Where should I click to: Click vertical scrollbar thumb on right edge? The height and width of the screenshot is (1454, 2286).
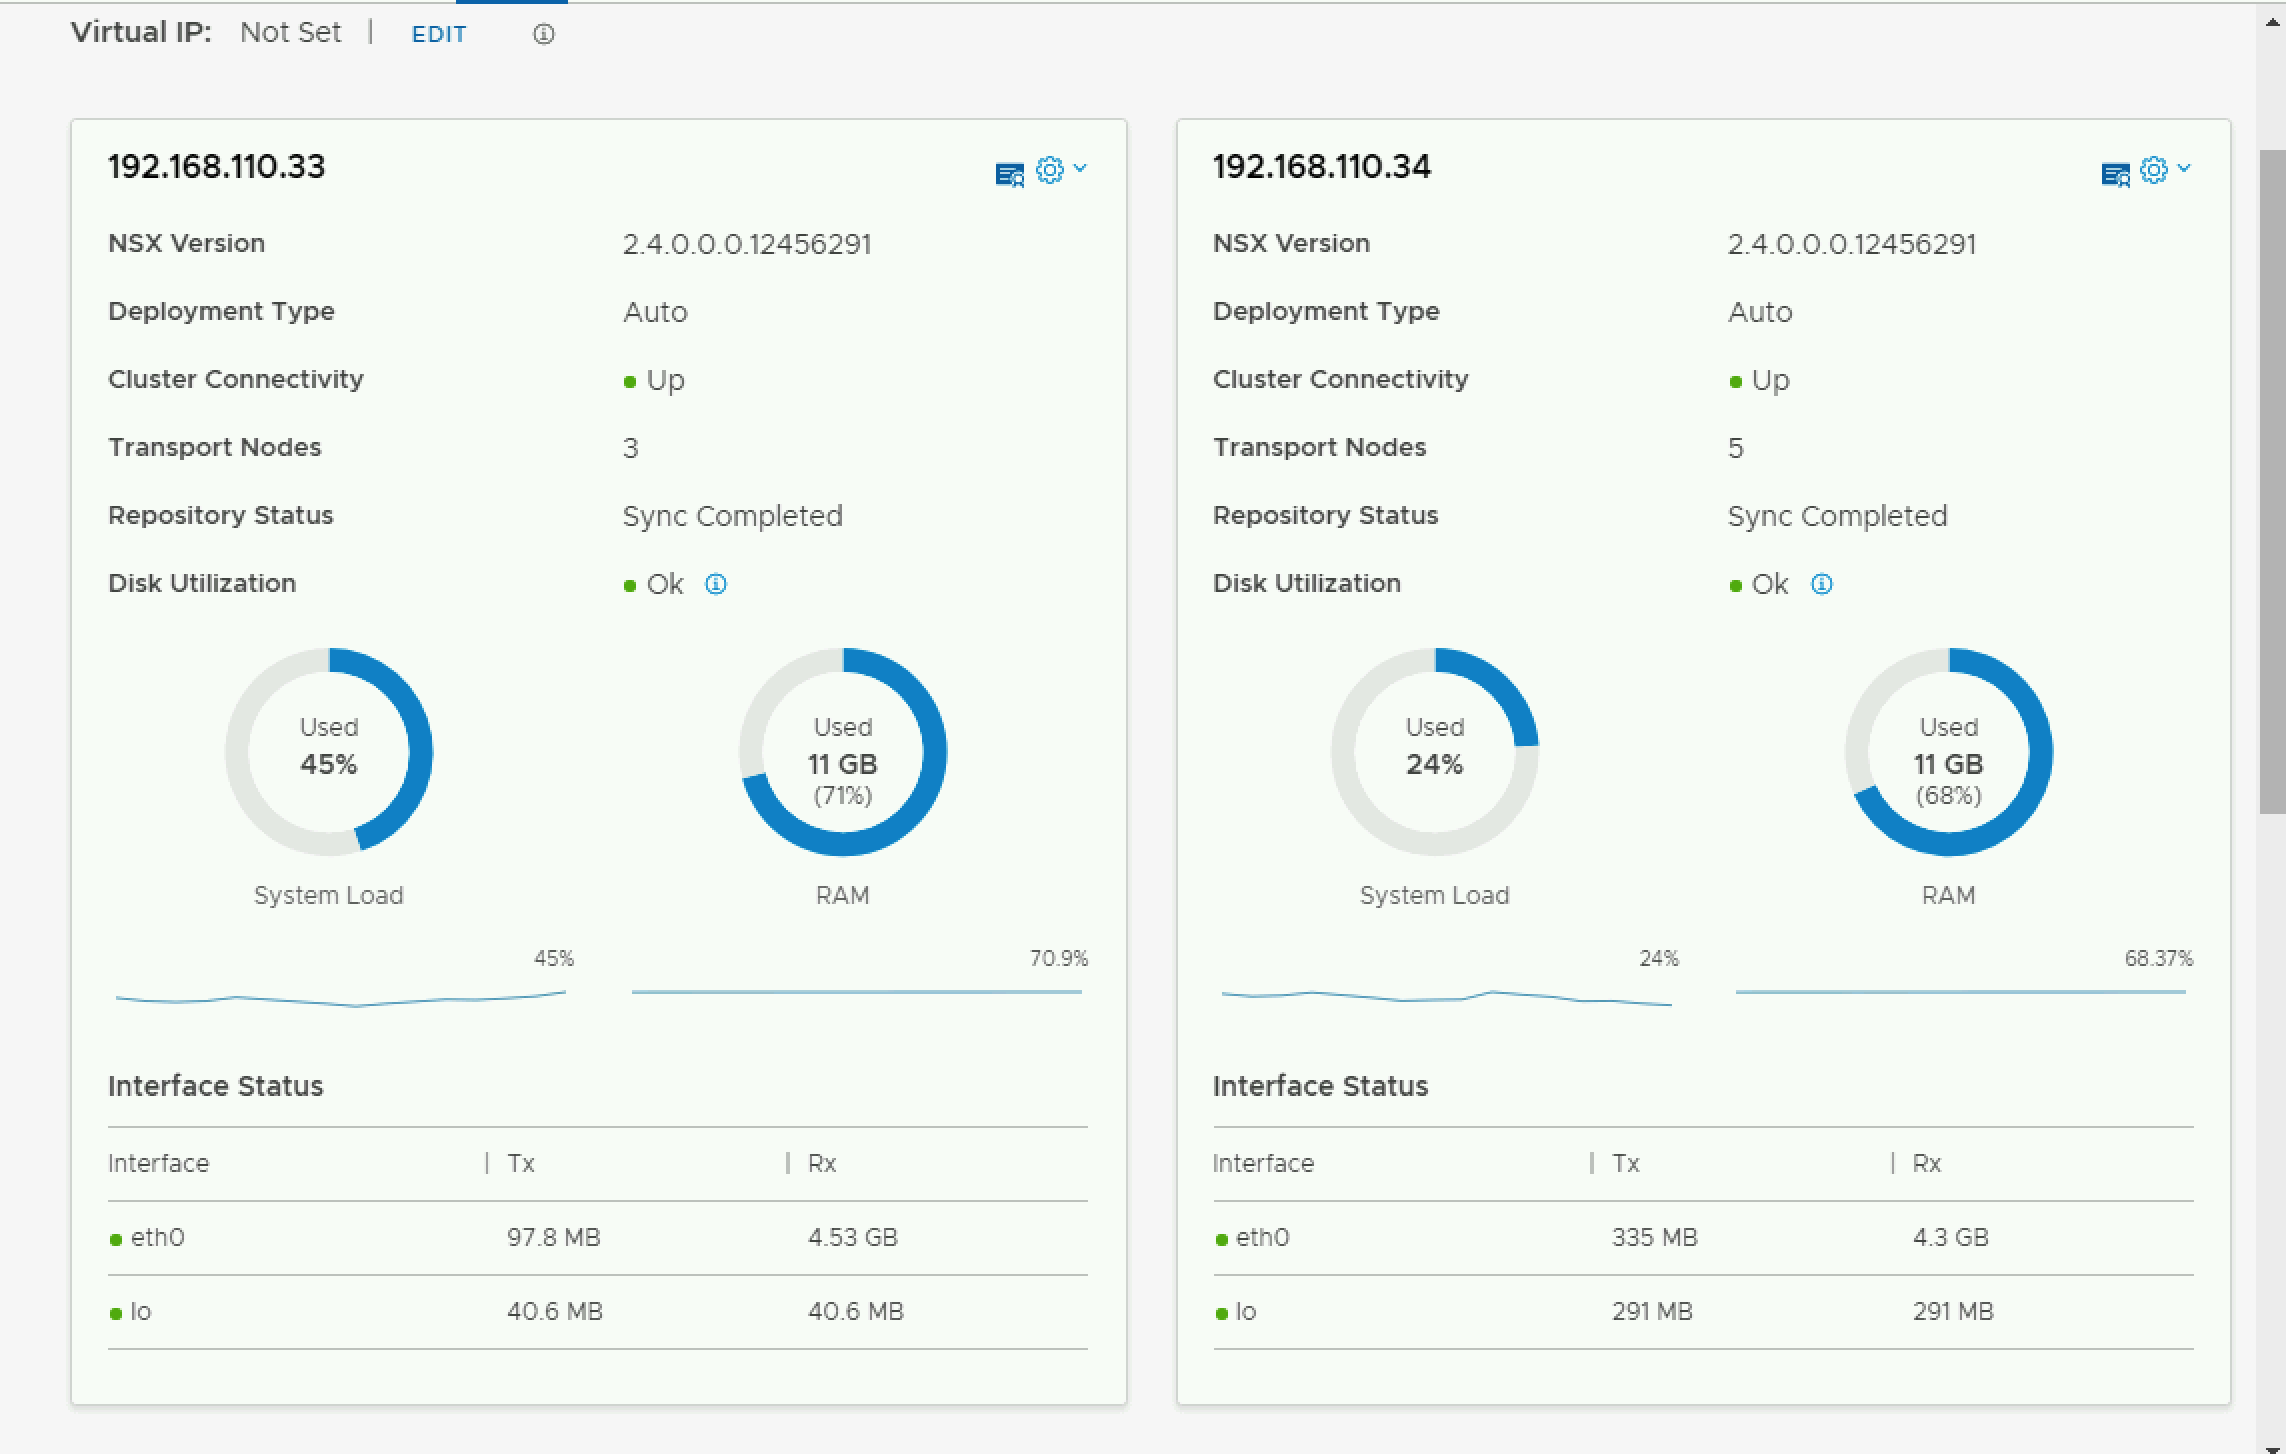click(2271, 480)
